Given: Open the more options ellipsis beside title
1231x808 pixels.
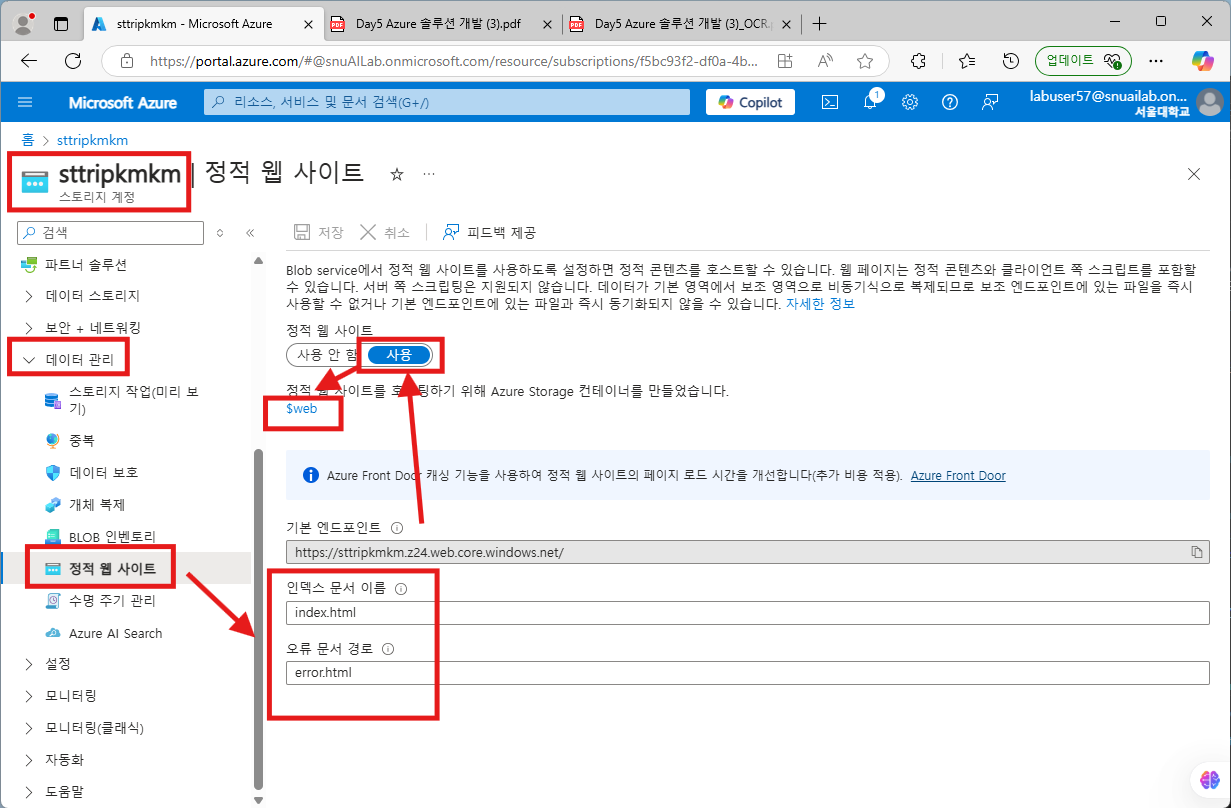Looking at the screenshot, I should tap(429, 174).
